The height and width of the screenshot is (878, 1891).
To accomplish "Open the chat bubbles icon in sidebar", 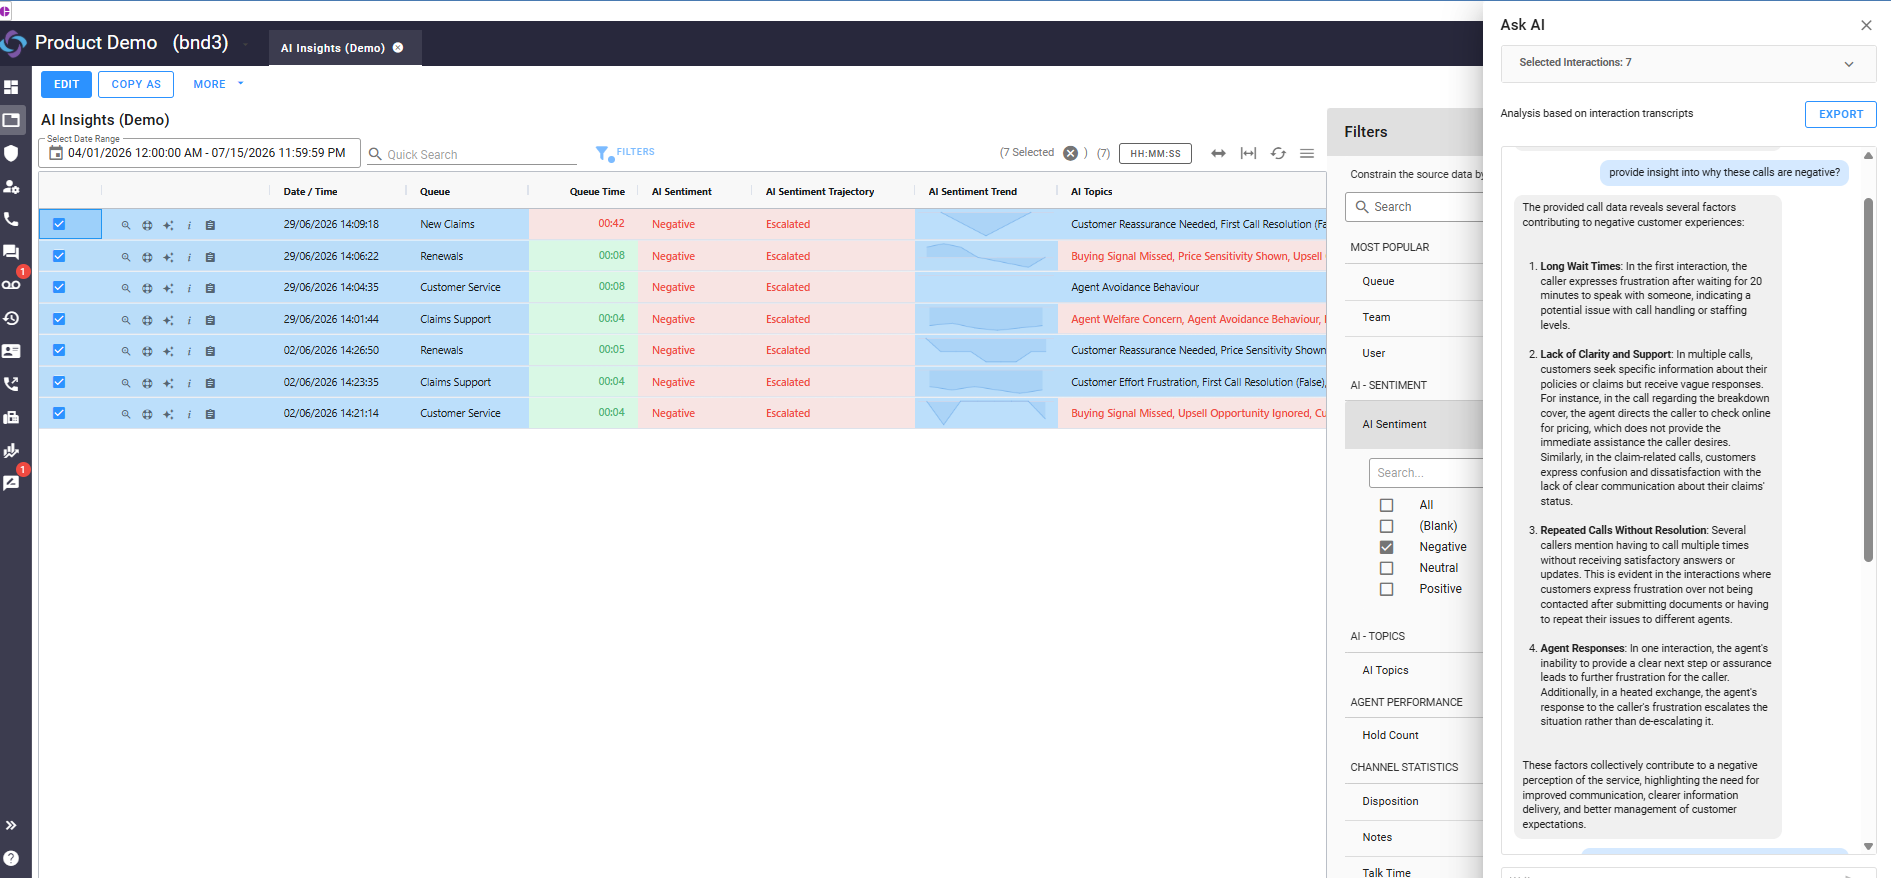I will click(x=11, y=252).
